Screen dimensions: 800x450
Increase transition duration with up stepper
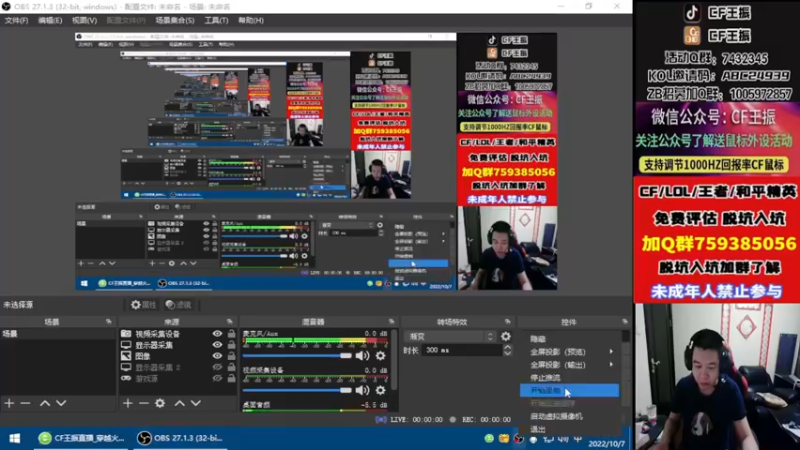(507, 347)
